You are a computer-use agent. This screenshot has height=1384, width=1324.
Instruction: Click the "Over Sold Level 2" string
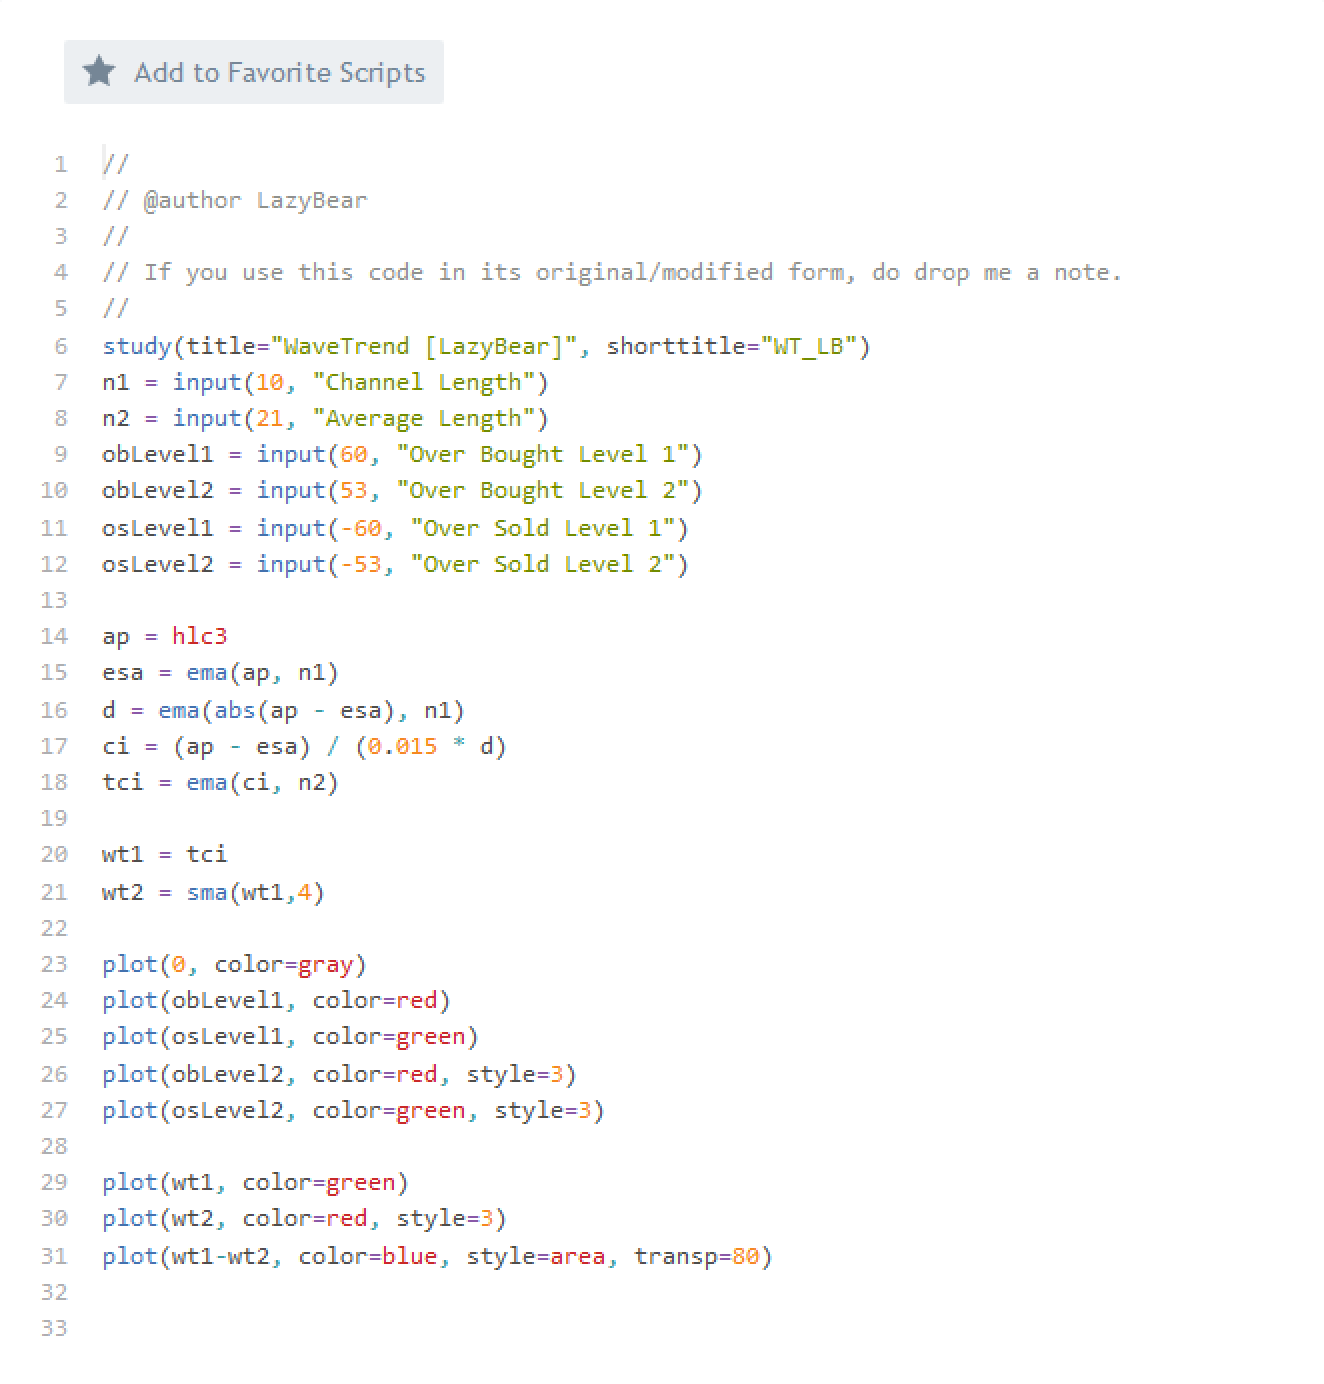coord(542,564)
